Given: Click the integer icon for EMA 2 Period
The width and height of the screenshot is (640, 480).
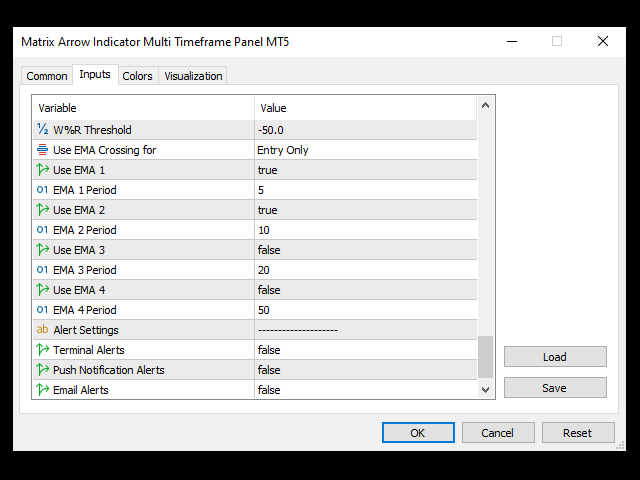Looking at the screenshot, I should pyautogui.click(x=42, y=229).
